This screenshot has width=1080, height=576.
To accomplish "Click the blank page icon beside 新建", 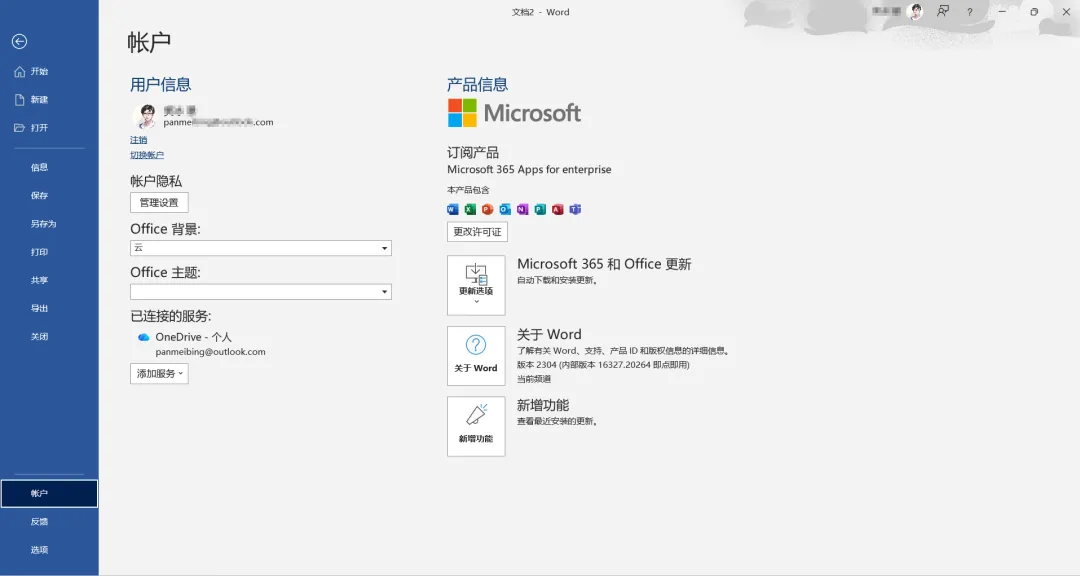I will point(19,100).
